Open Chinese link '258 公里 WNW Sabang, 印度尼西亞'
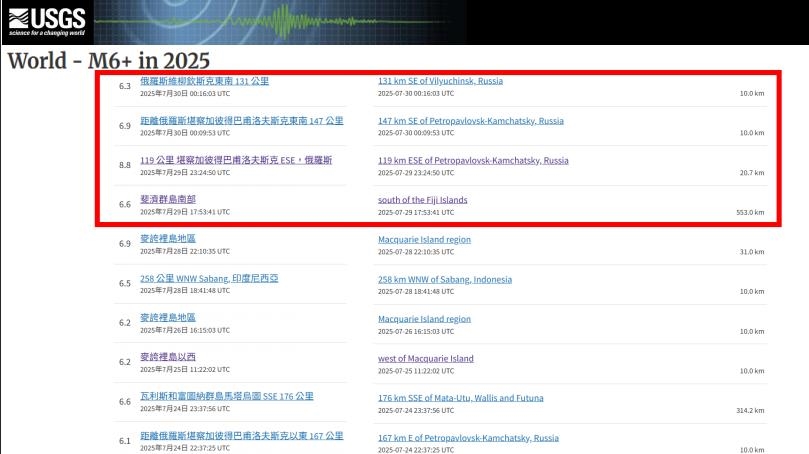The width and height of the screenshot is (809, 454). (x=209, y=279)
